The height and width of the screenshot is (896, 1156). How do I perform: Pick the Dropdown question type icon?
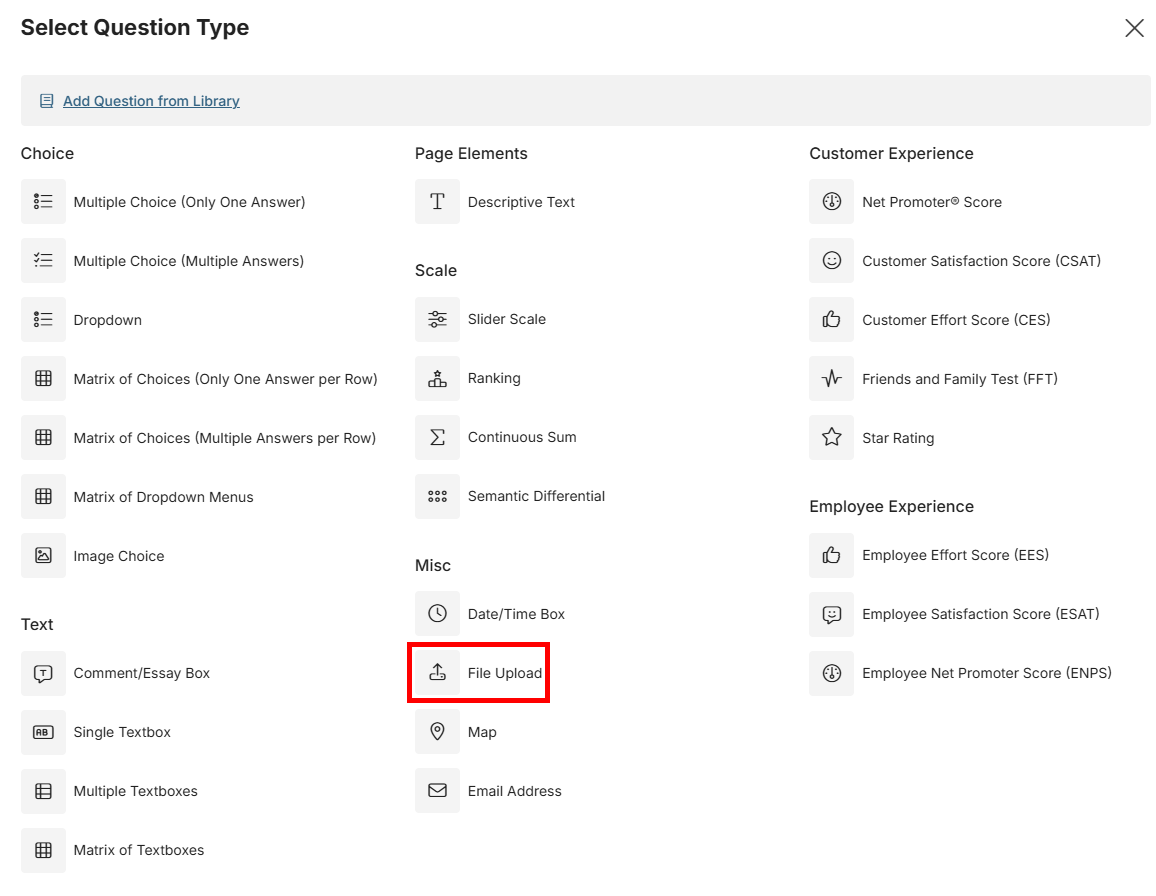[x=43, y=319]
